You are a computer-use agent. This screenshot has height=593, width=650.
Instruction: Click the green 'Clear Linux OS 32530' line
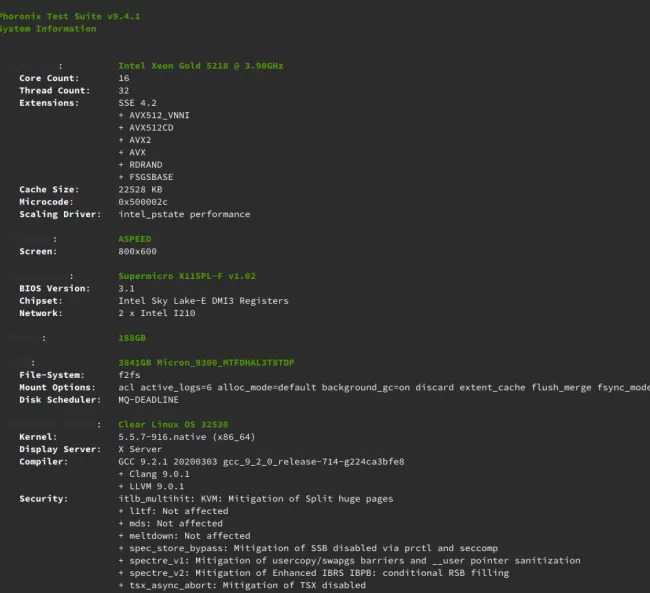pyautogui.click(x=173, y=425)
